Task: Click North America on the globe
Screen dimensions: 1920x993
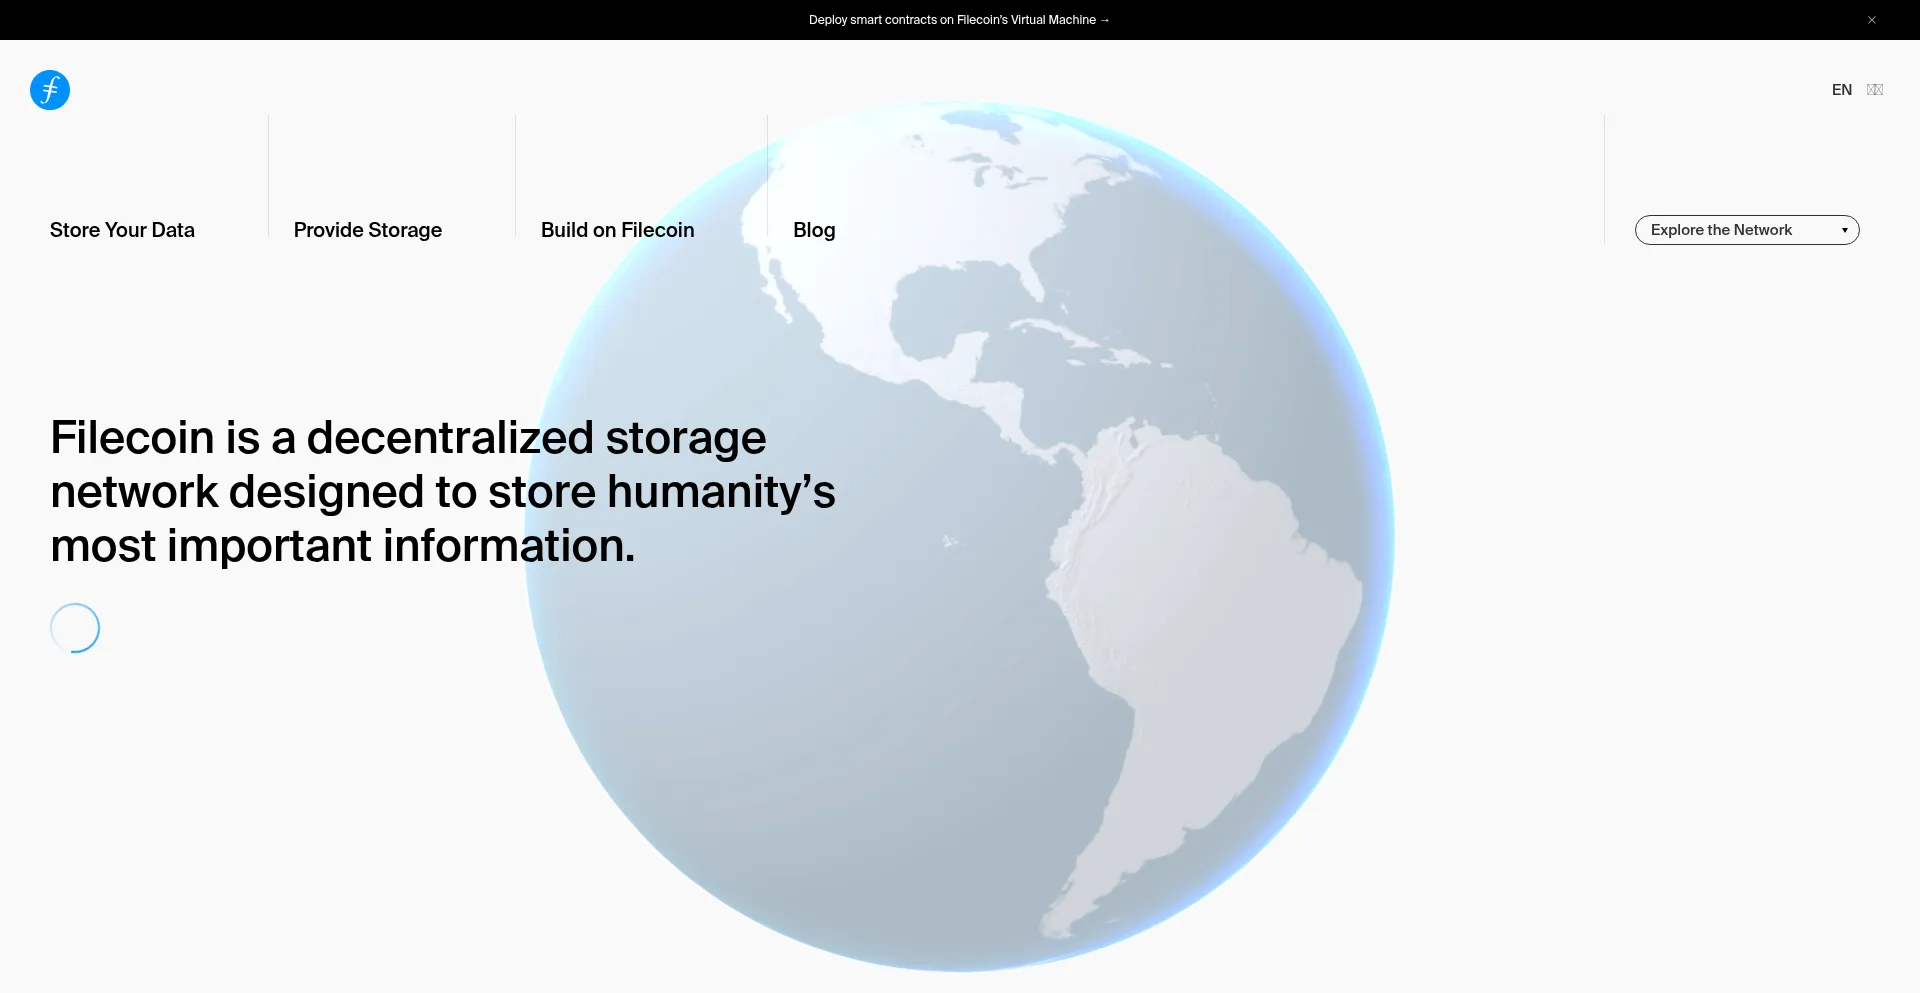Action: [960, 230]
